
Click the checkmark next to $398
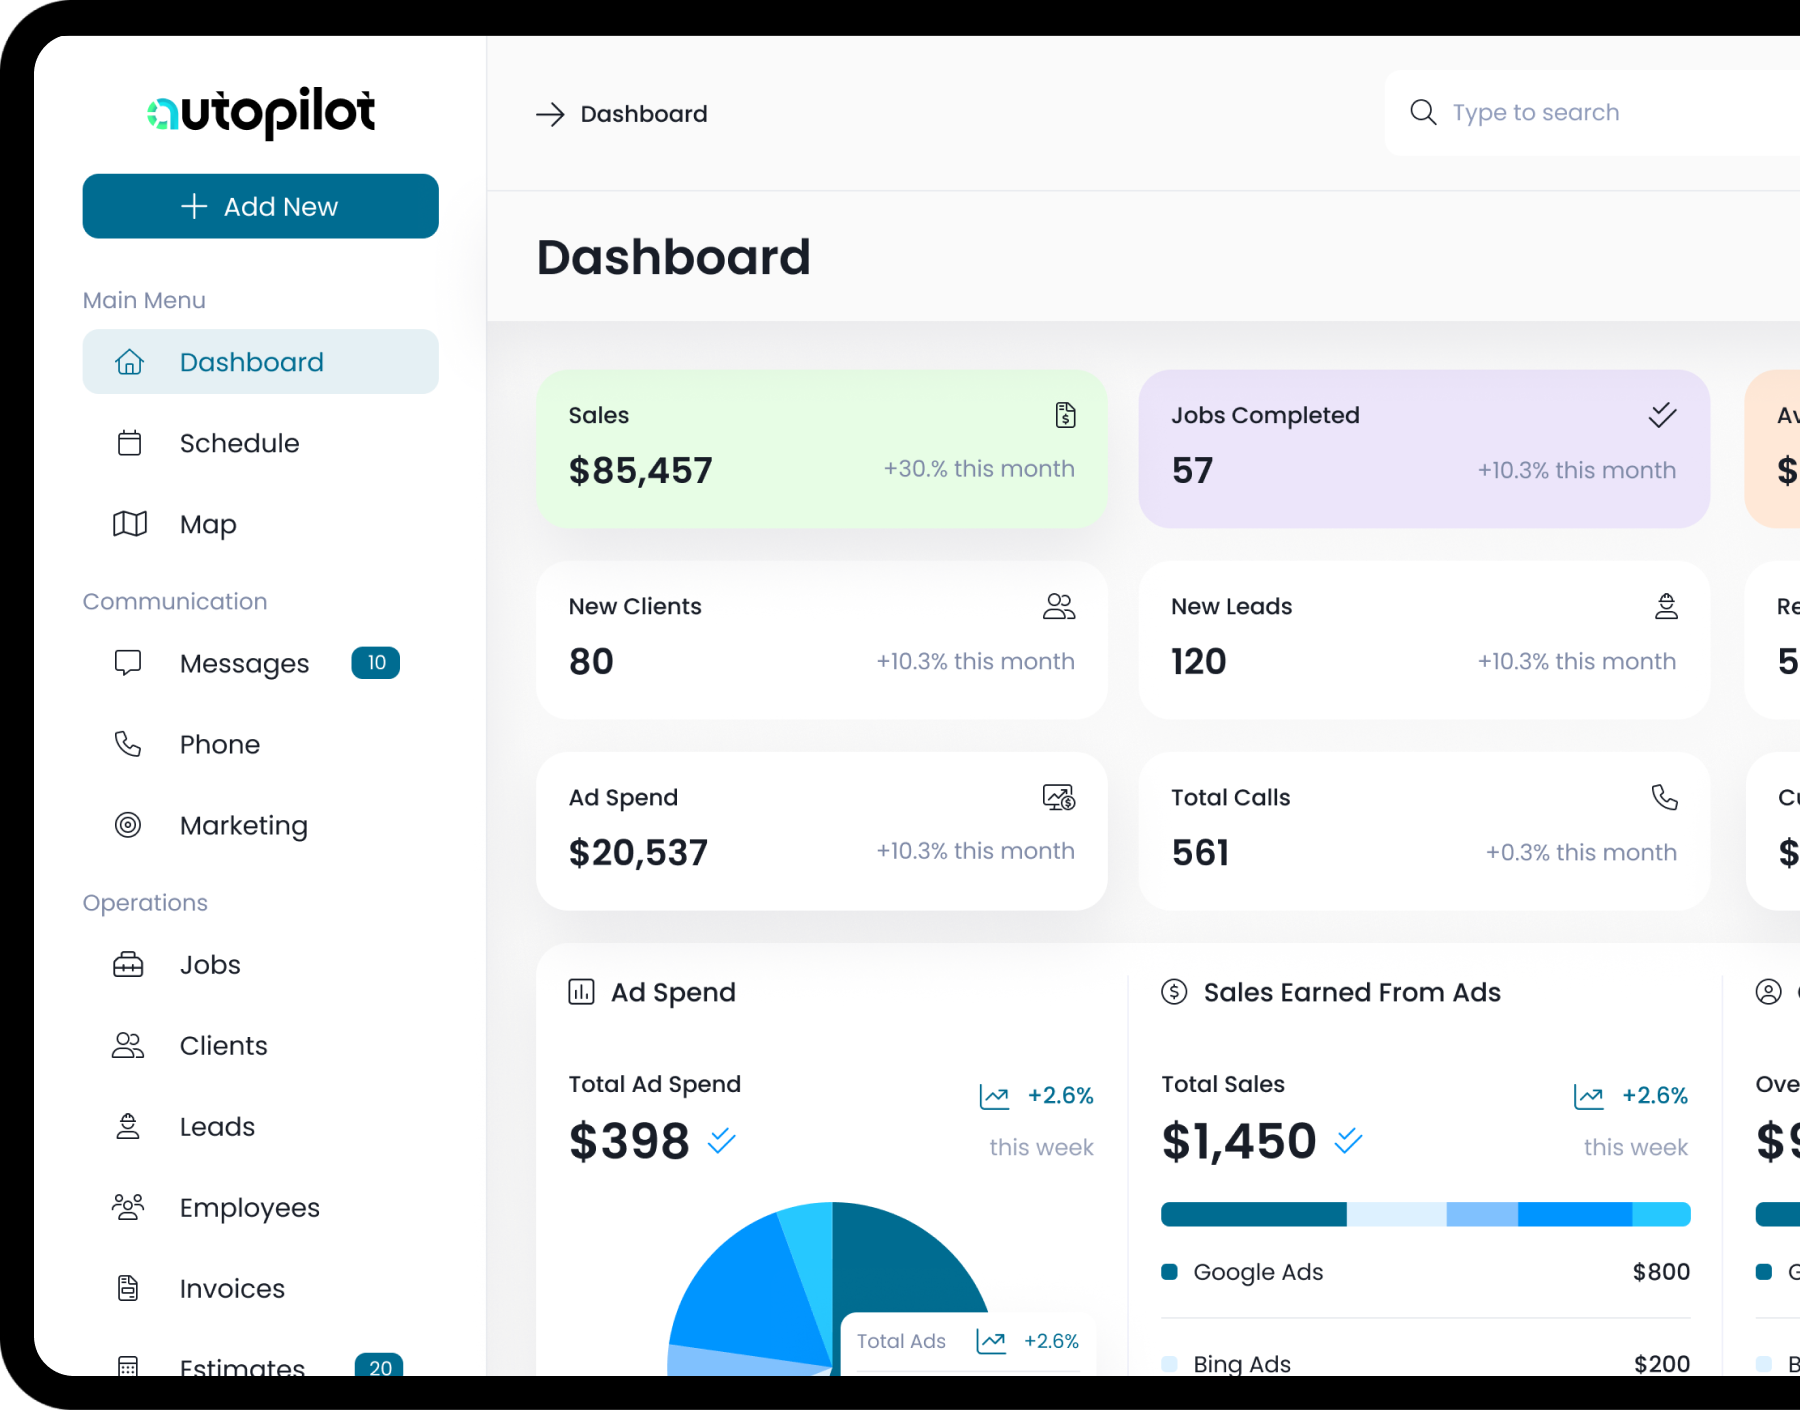(721, 1140)
